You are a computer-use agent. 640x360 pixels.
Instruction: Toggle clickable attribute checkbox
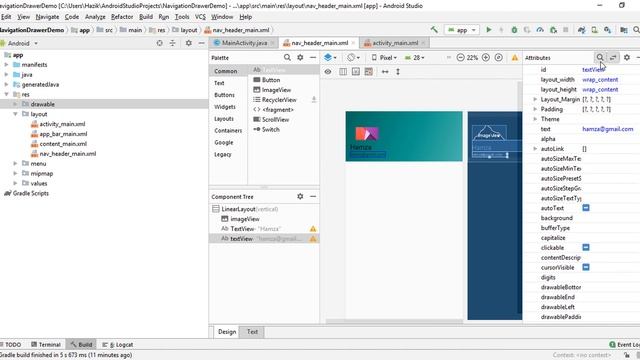[x=586, y=247]
